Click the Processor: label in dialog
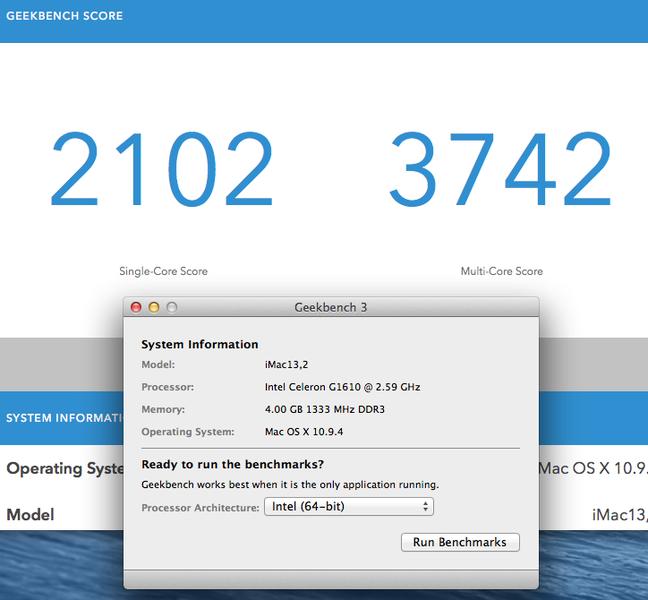This screenshot has height=600, width=648. (x=168, y=387)
